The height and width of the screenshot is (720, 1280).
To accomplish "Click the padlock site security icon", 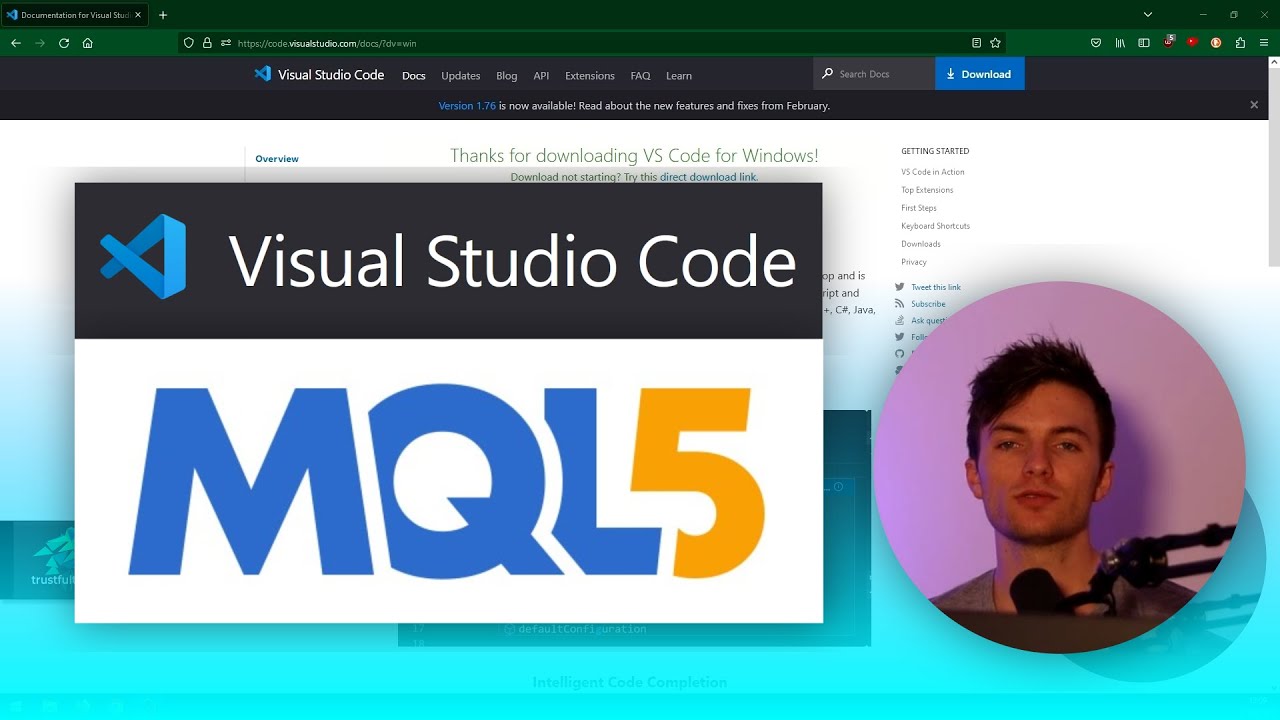I will [207, 43].
